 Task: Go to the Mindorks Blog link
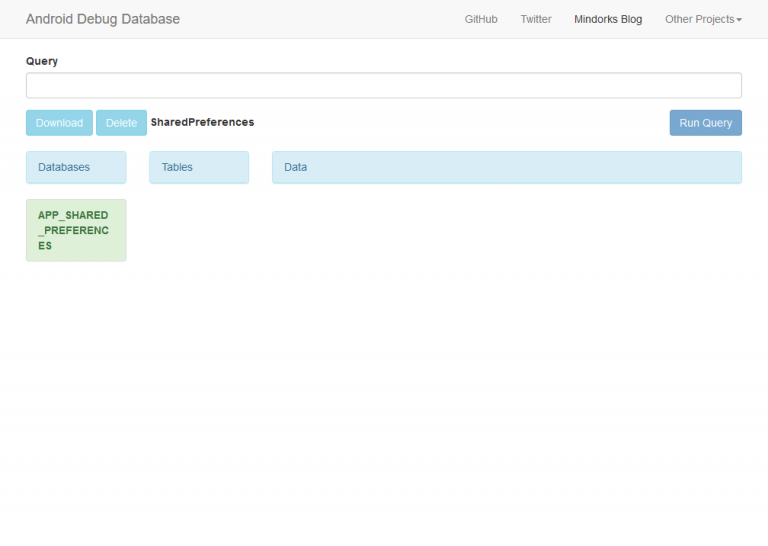tap(608, 19)
